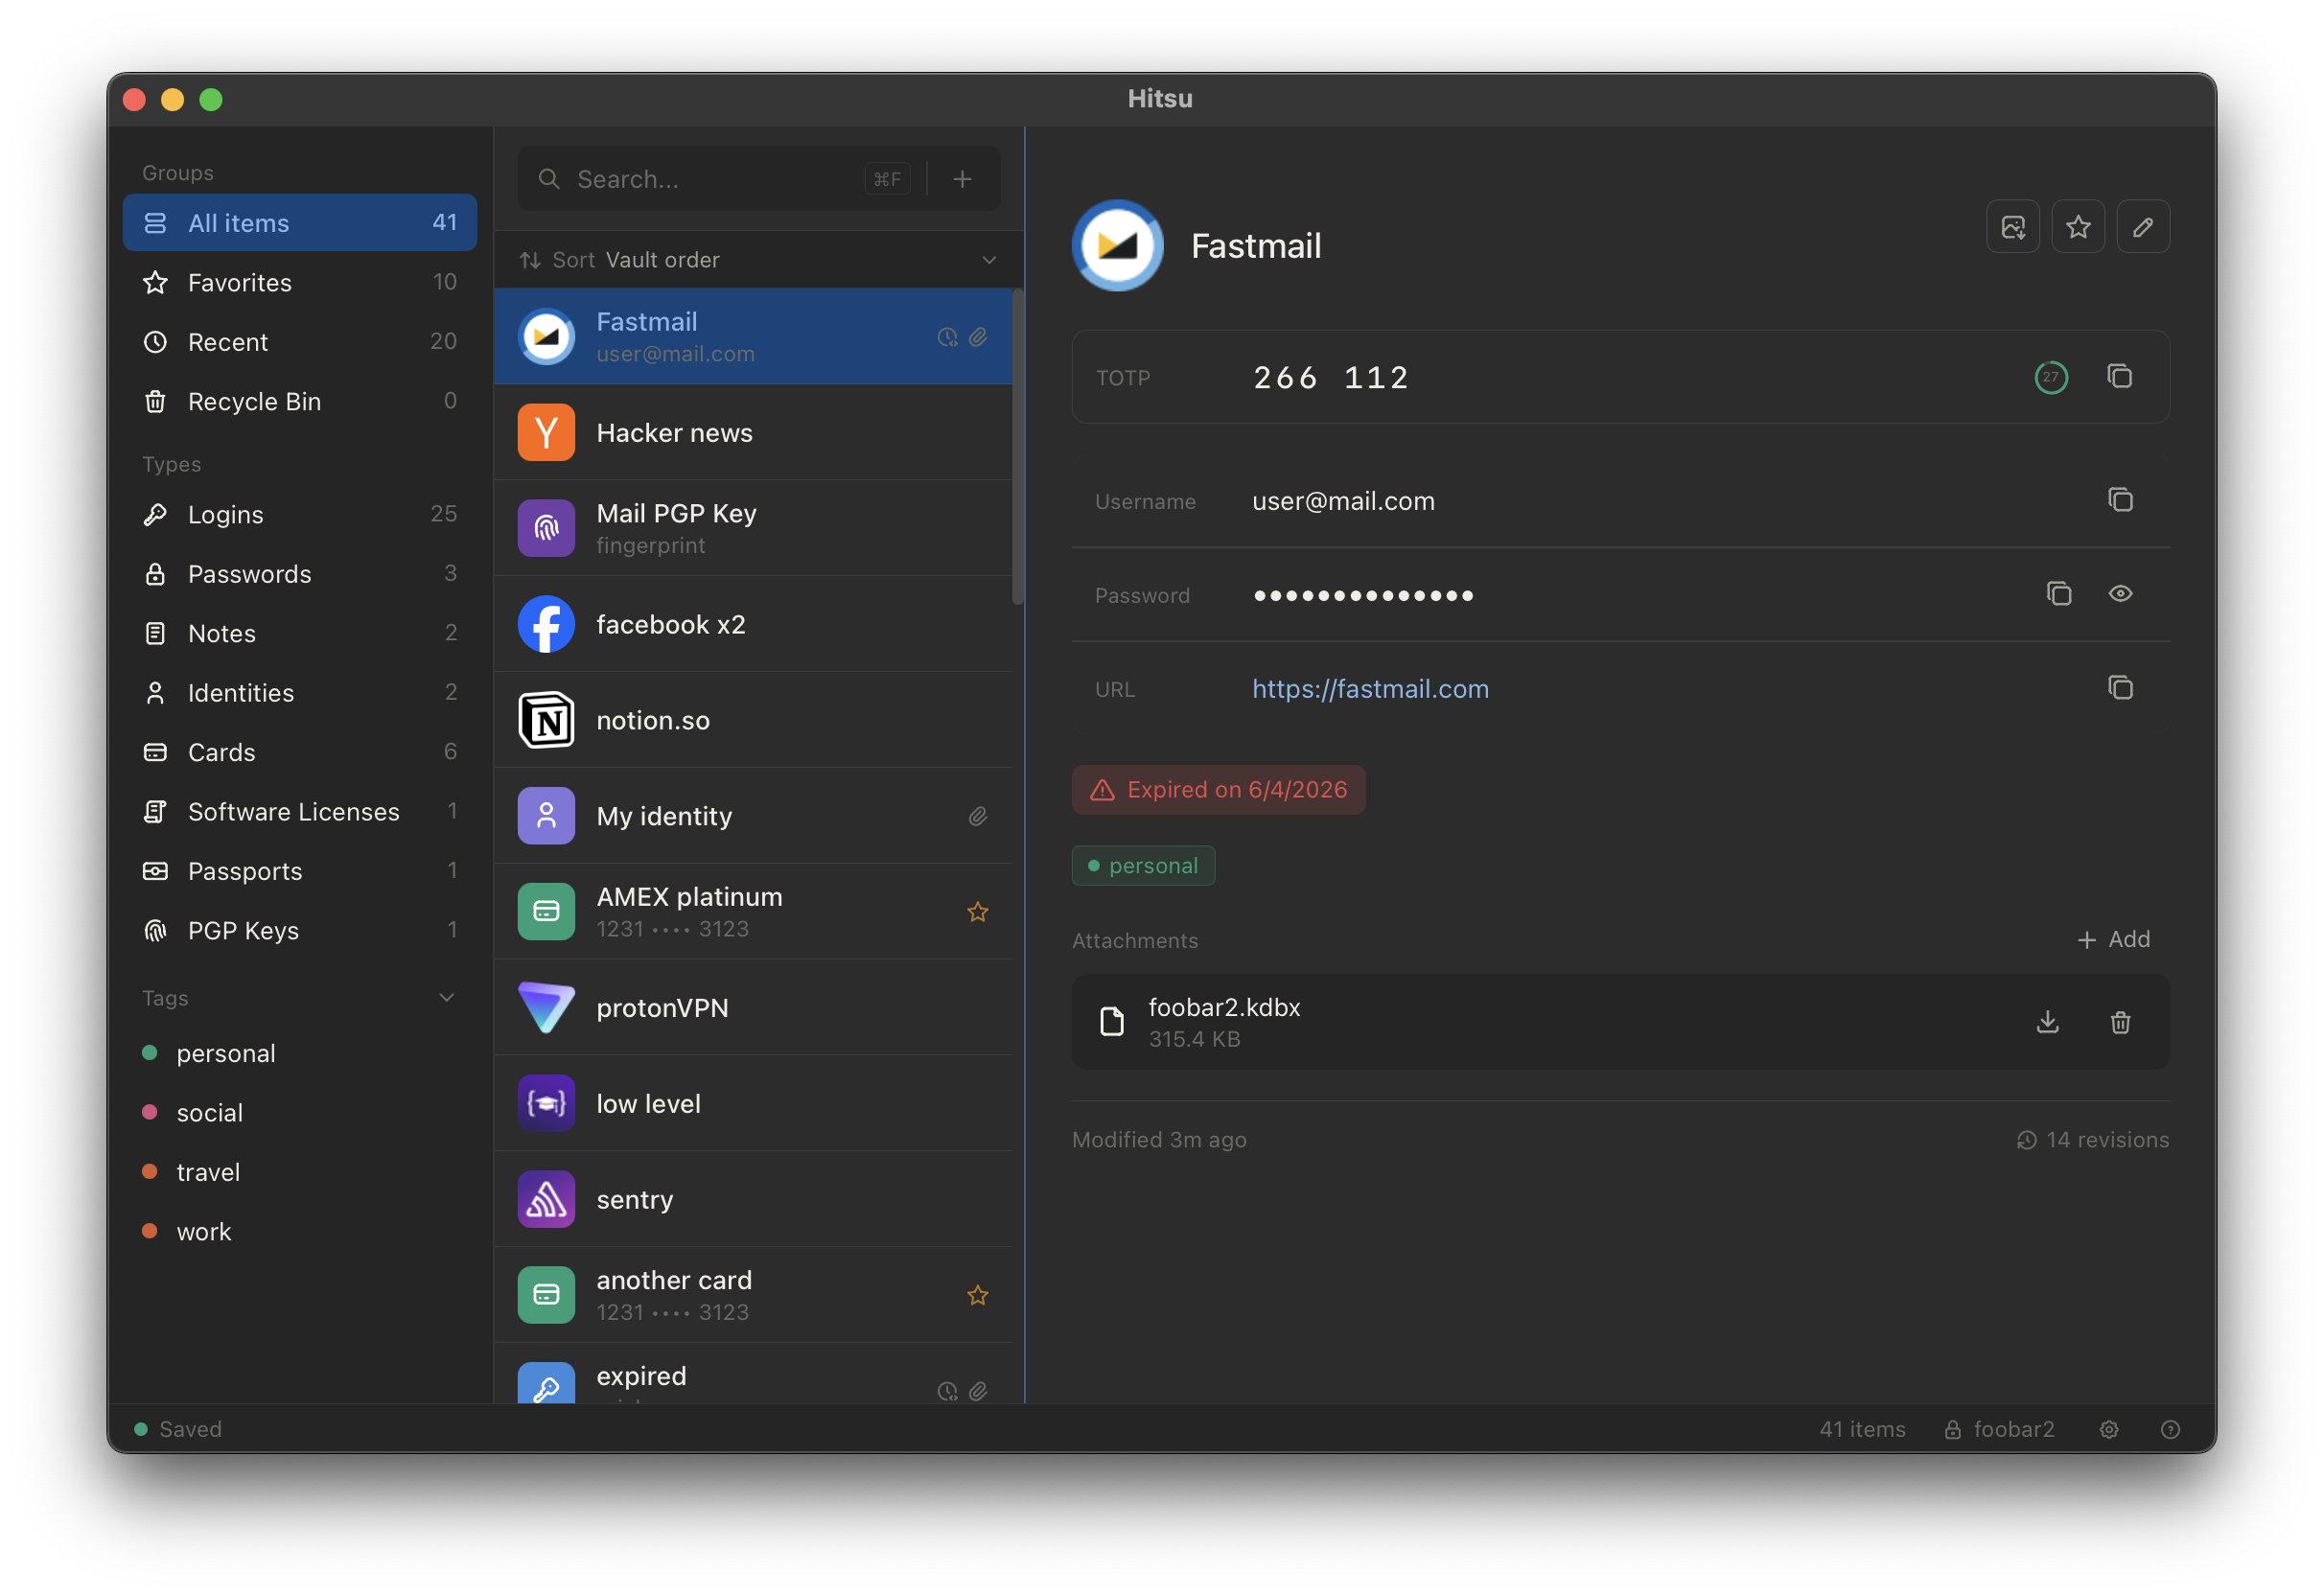
Task: Open https://fastmail.com link
Action: [x=1369, y=688]
